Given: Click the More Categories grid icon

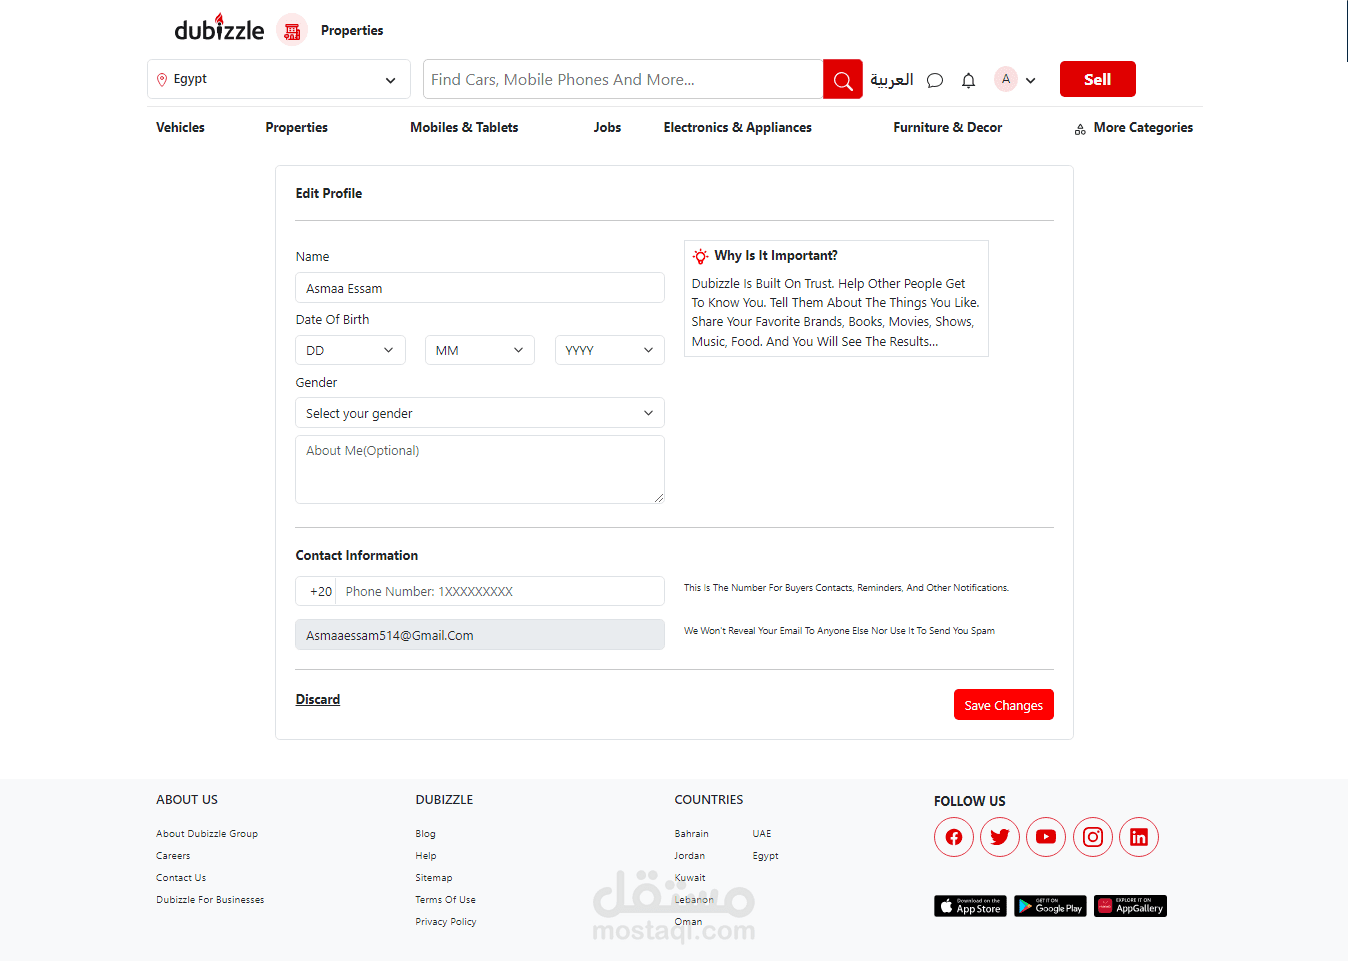Looking at the screenshot, I should [x=1080, y=129].
